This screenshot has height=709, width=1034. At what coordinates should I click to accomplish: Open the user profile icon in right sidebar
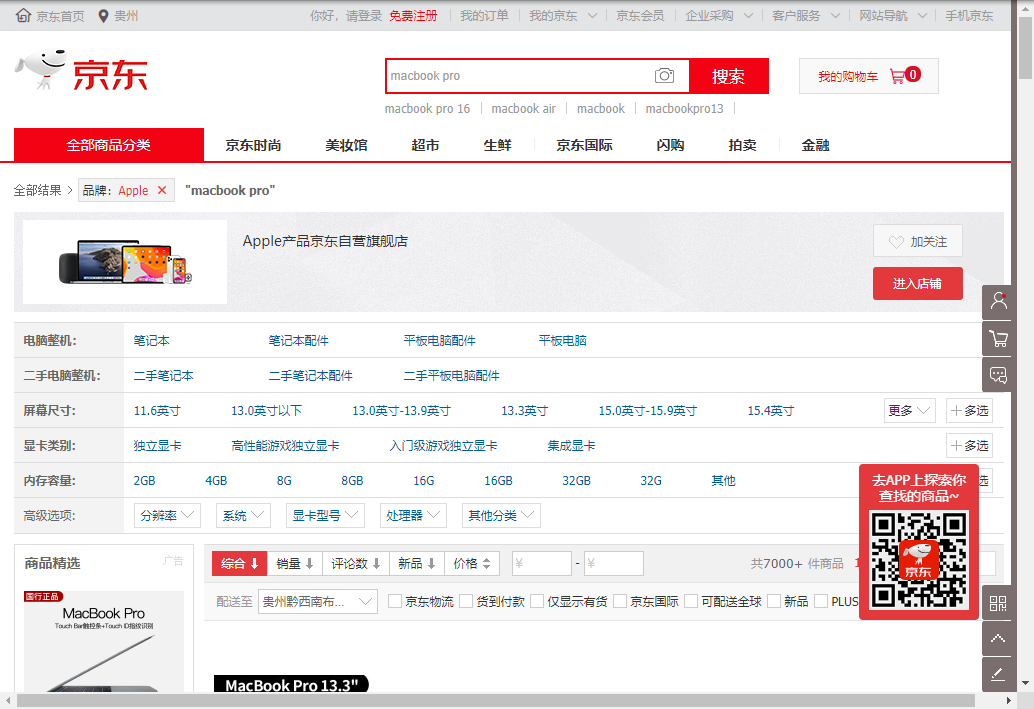tap(998, 302)
